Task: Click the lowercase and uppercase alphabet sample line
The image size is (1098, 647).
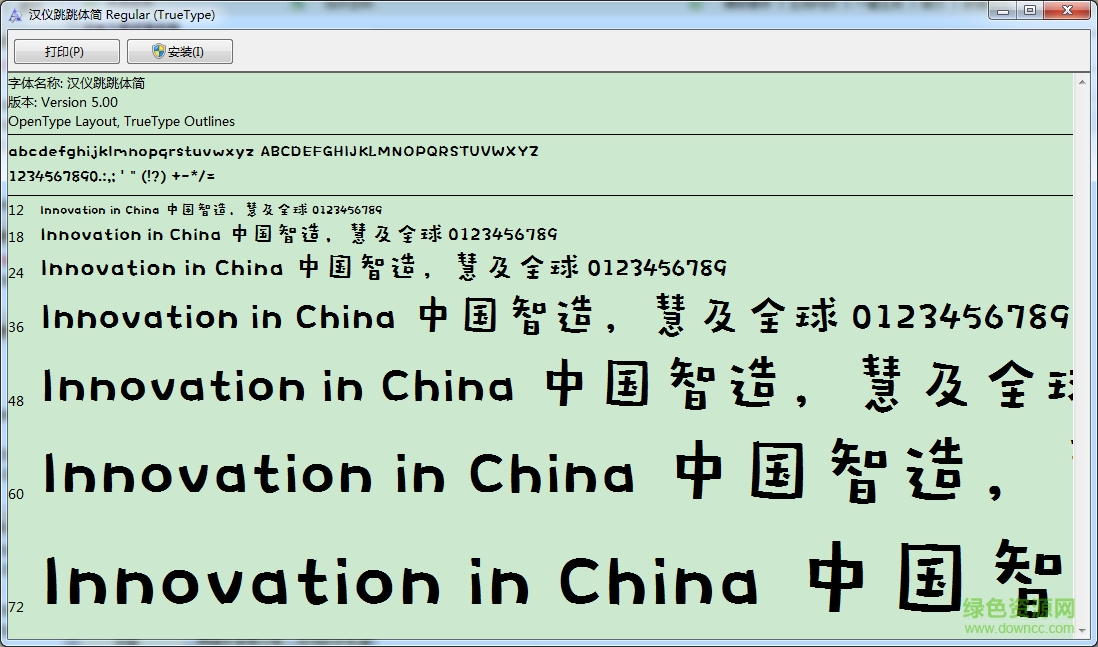Action: point(273,151)
